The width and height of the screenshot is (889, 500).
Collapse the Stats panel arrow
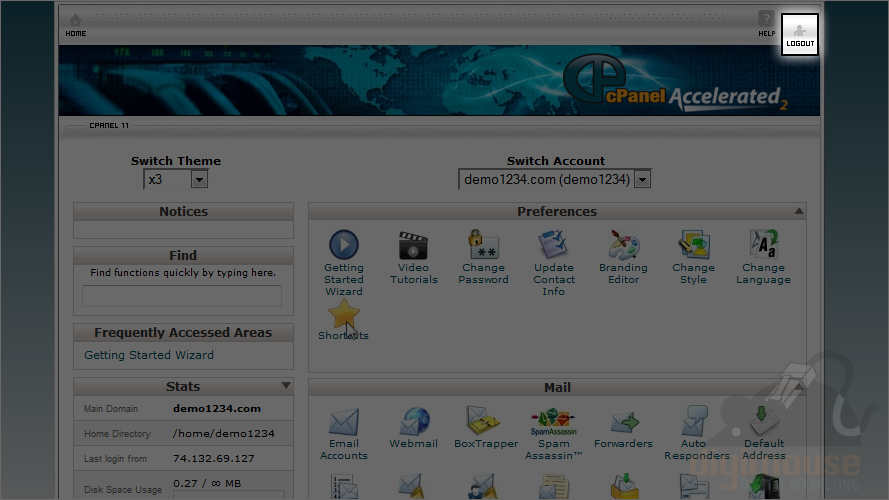[x=286, y=385]
